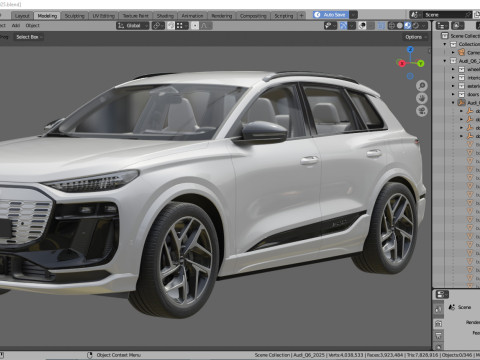The height and width of the screenshot is (360, 480).
Task: Switch to solid viewport shading
Action: click(400, 26)
